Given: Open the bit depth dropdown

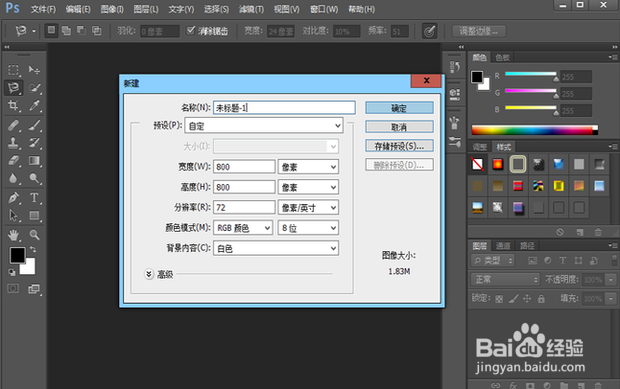Looking at the screenshot, I should (x=308, y=228).
